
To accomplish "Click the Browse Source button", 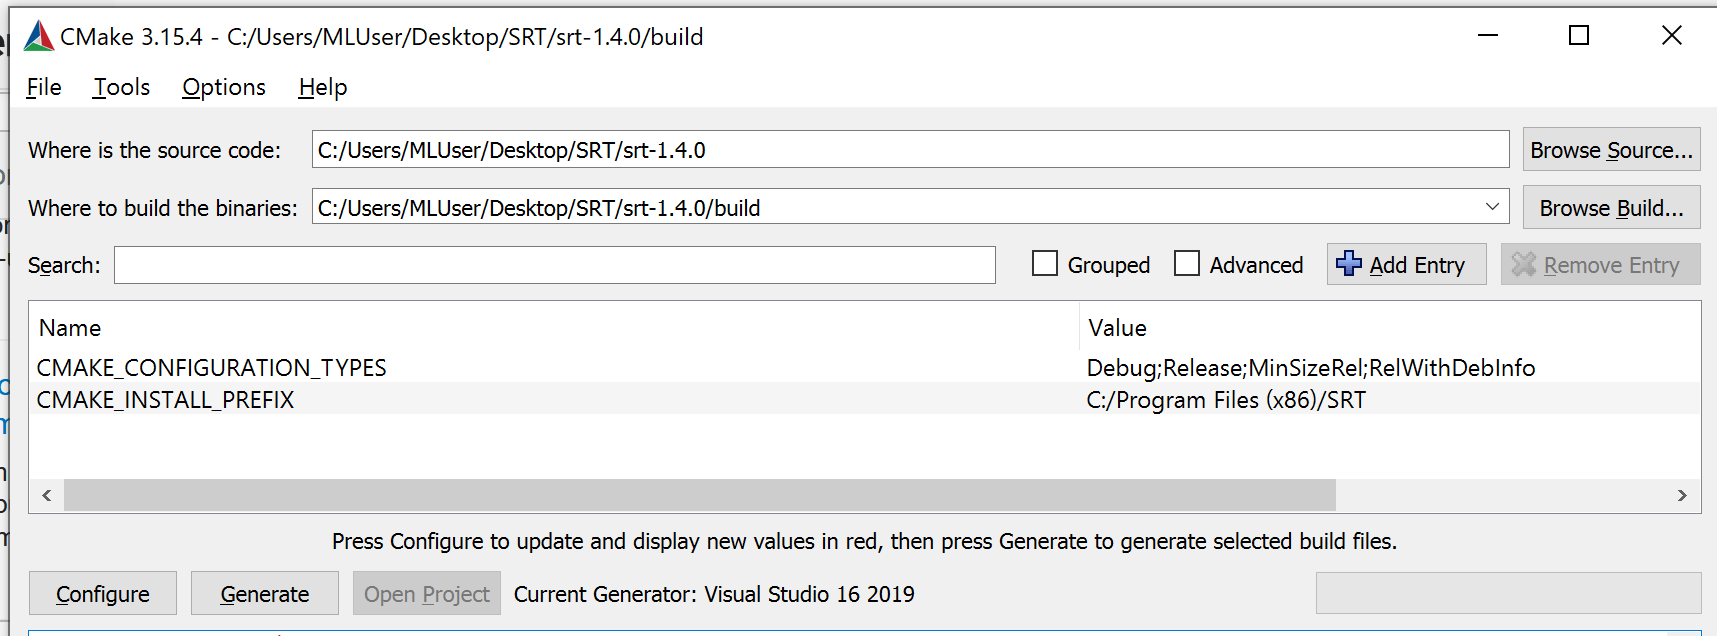I will click(x=1611, y=150).
